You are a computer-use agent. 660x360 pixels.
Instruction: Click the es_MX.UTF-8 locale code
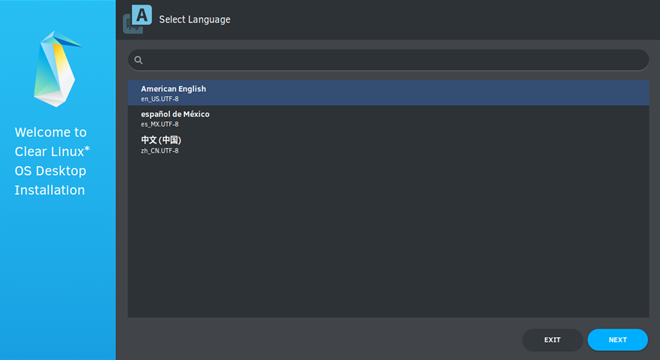tap(160, 124)
